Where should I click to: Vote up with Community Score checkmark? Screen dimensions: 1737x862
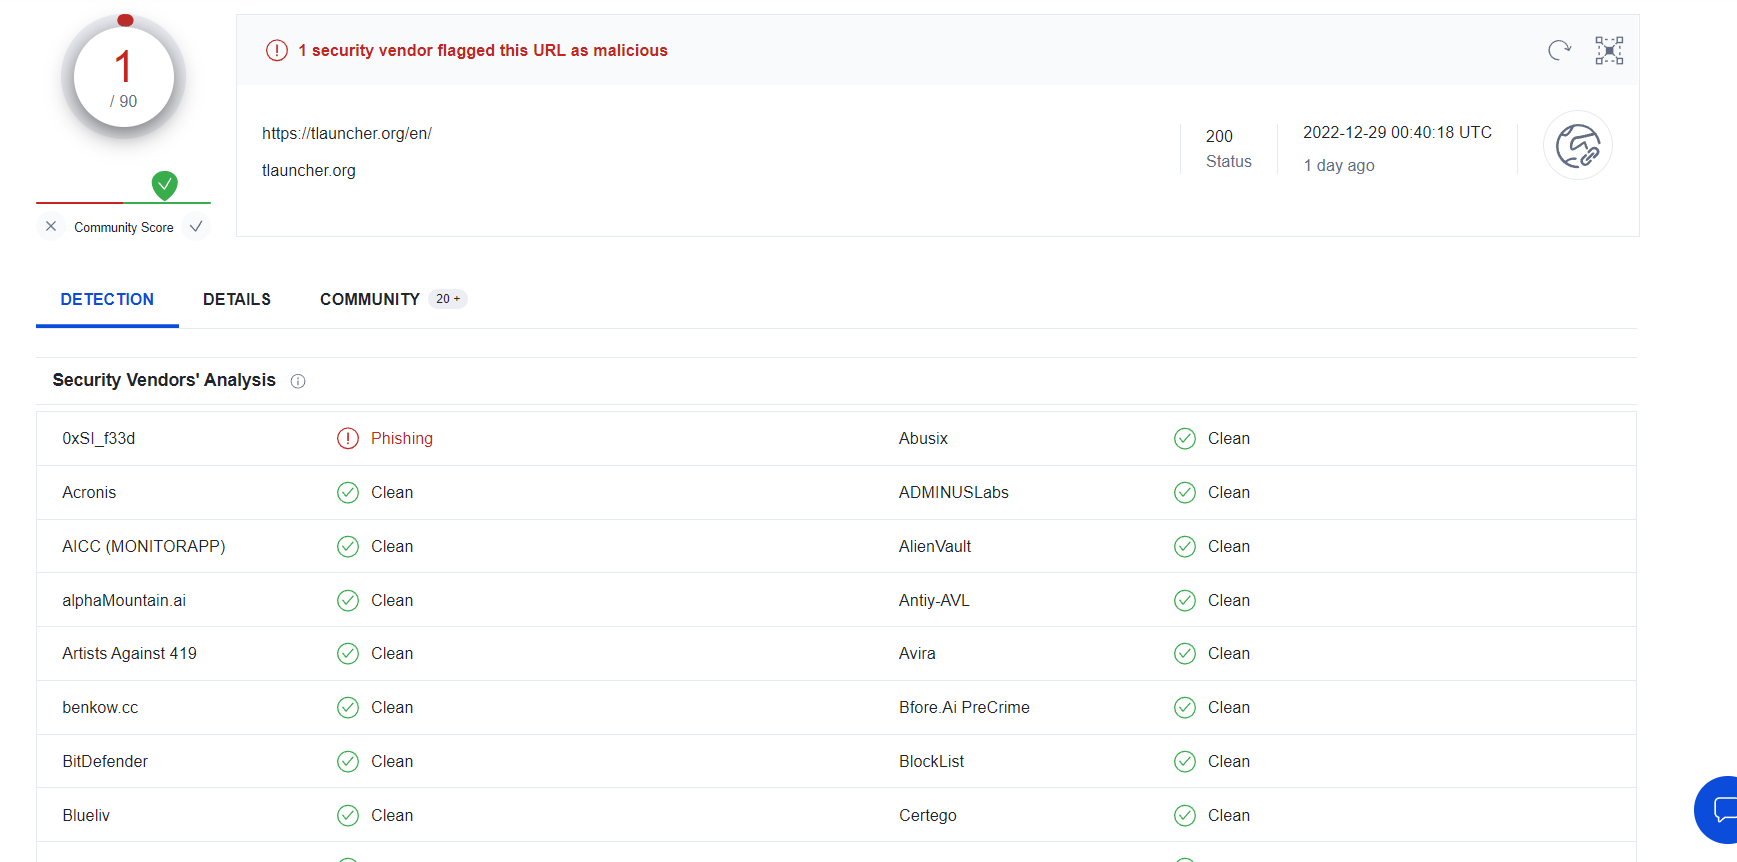pyautogui.click(x=196, y=227)
